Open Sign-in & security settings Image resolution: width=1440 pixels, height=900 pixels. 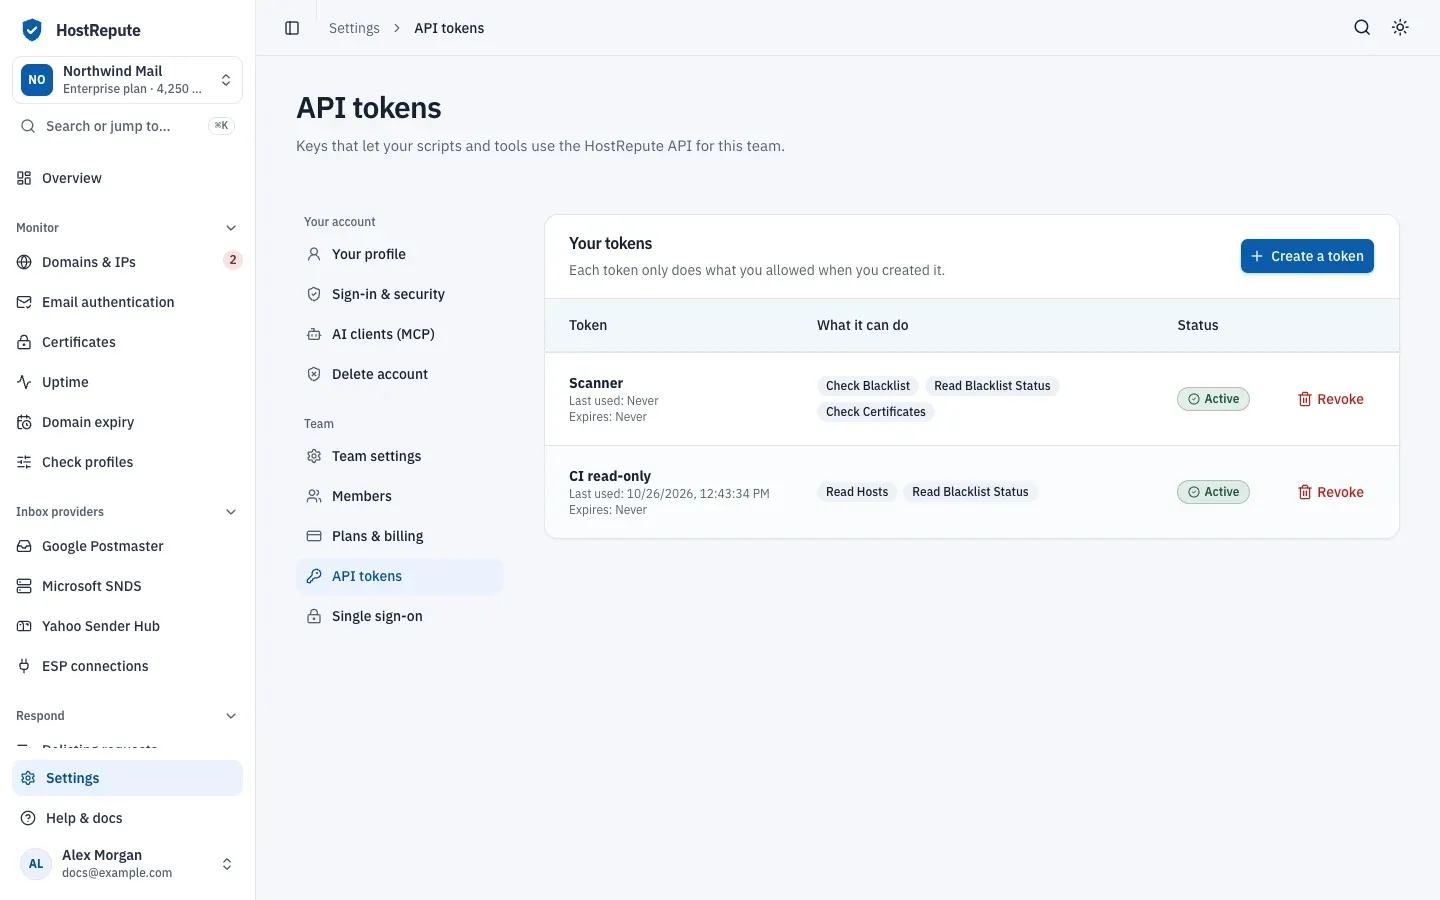click(400, 294)
